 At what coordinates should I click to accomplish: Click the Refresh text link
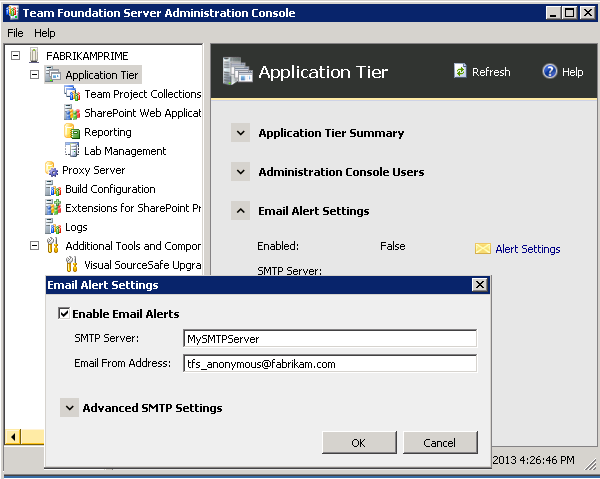pyautogui.click(x=491, y=72)
